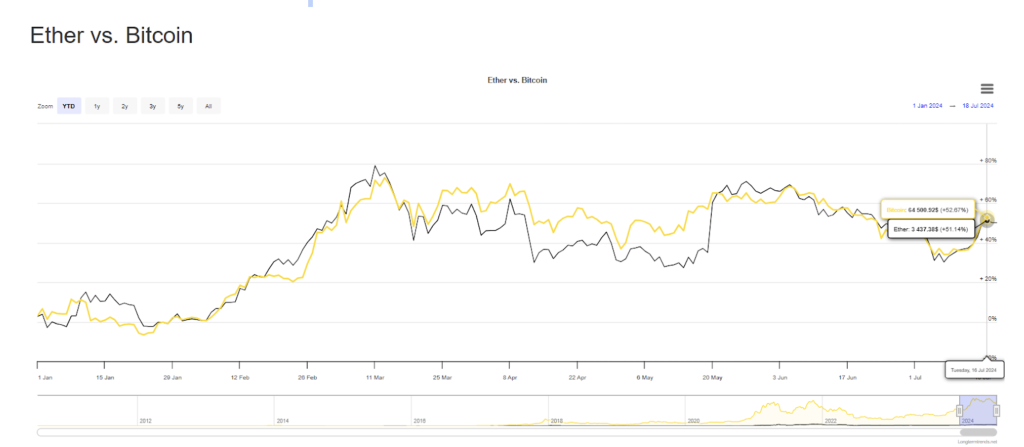Select the YTD zoom button
This screenshot has width=1024, height=447.
pos(69,106)
